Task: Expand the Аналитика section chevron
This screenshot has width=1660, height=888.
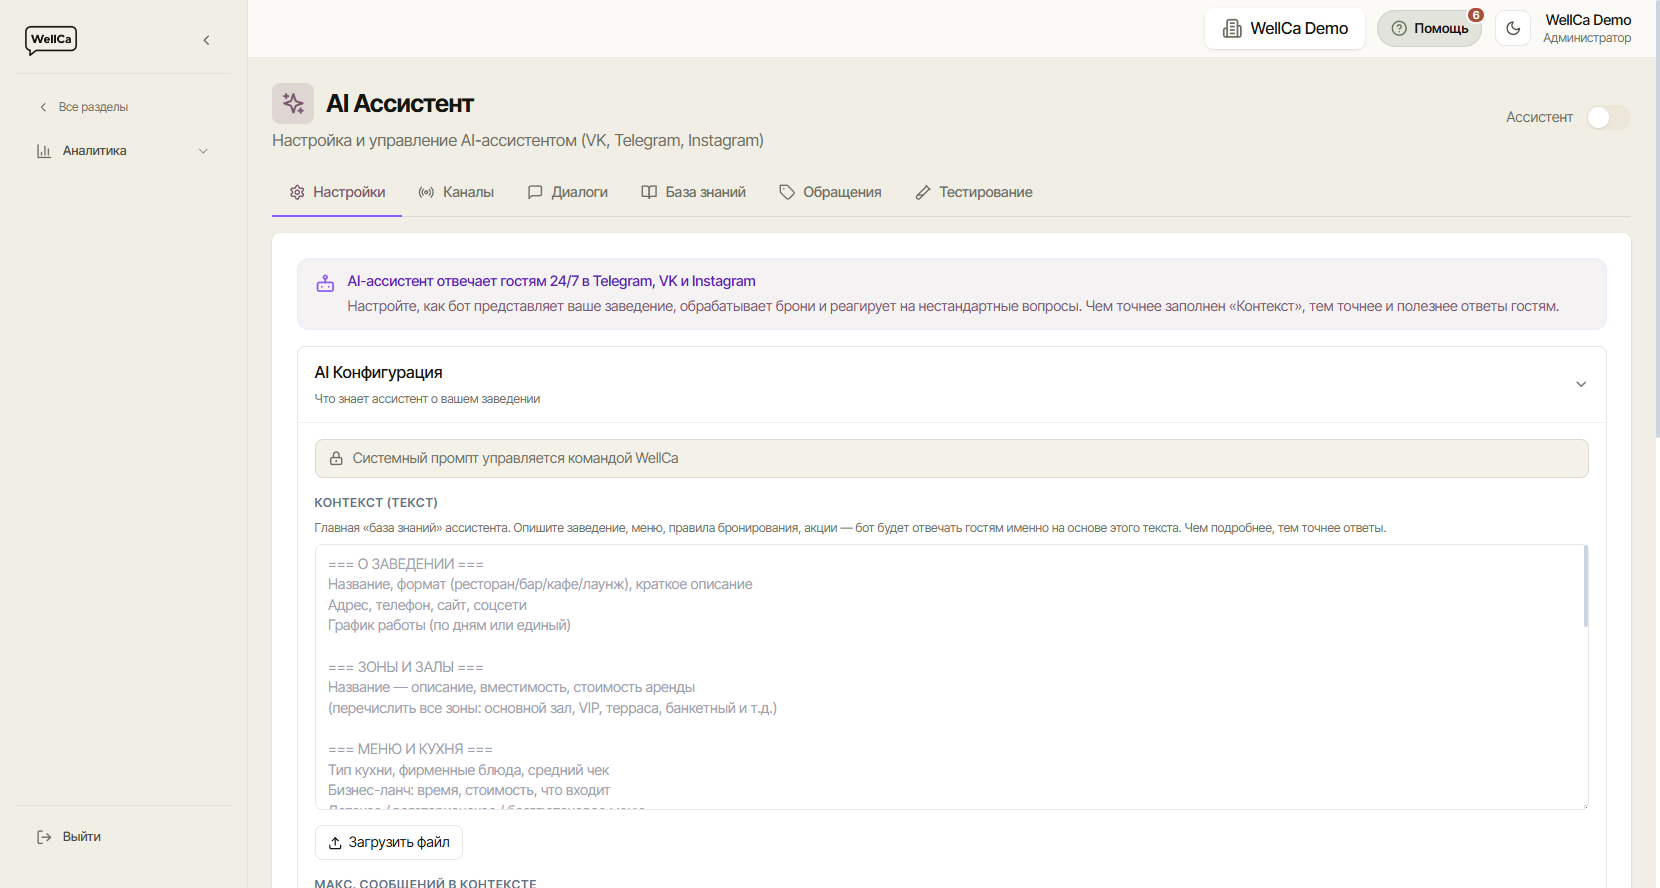Action: tap(203, 151)
